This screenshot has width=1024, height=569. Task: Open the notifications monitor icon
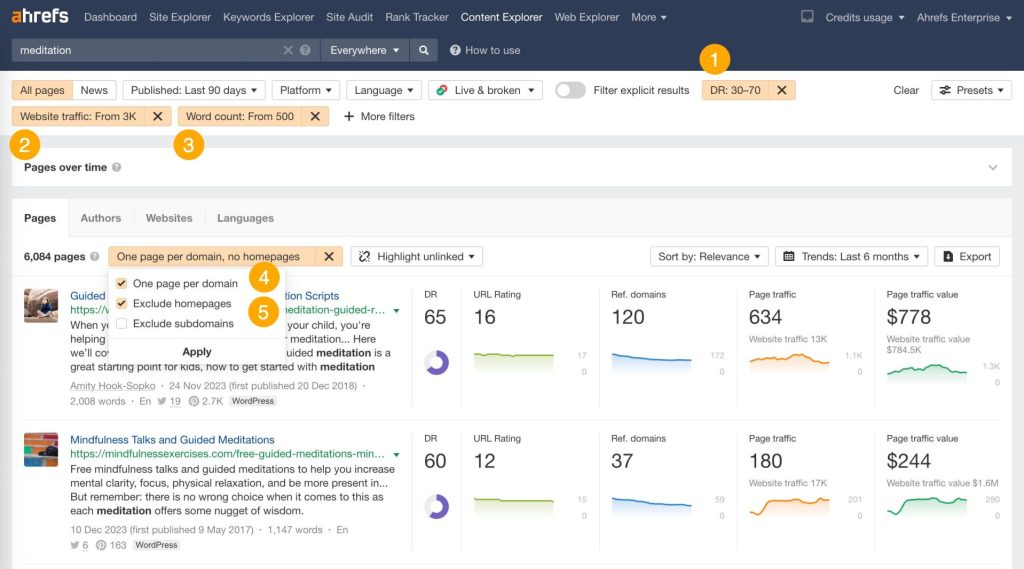807,16
